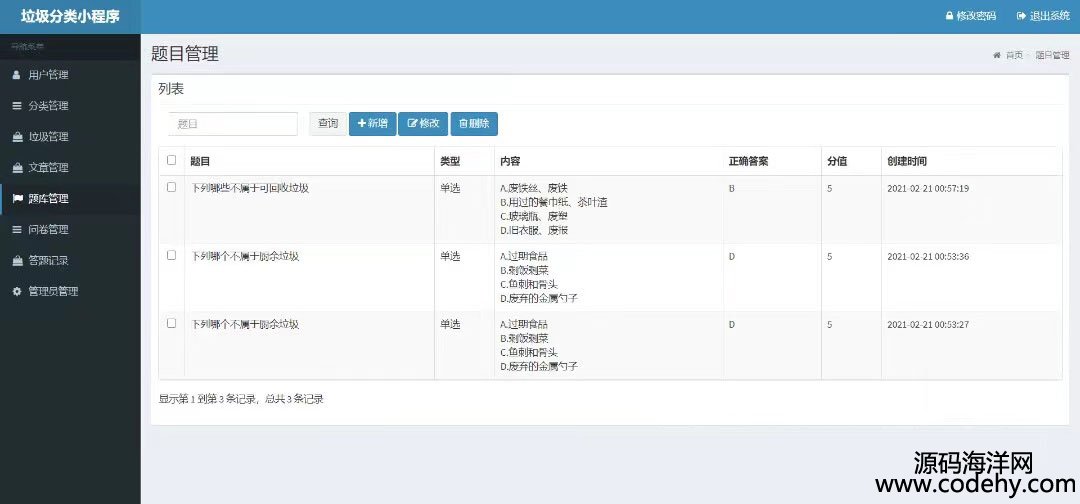This screenshot has width=1080, height=504.
Task: Click question text 下列哪些不属于可回收垃圾
Action: tap(249, 188)
